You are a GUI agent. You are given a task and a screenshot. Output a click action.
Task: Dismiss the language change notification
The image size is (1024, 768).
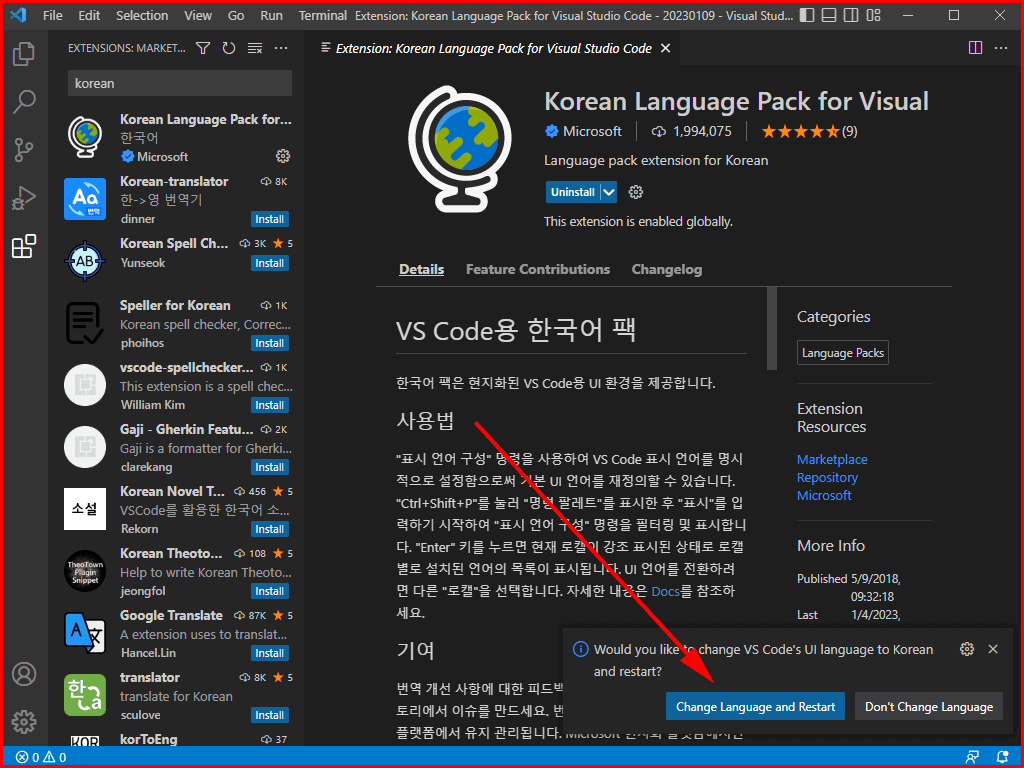tap(993, 649)
